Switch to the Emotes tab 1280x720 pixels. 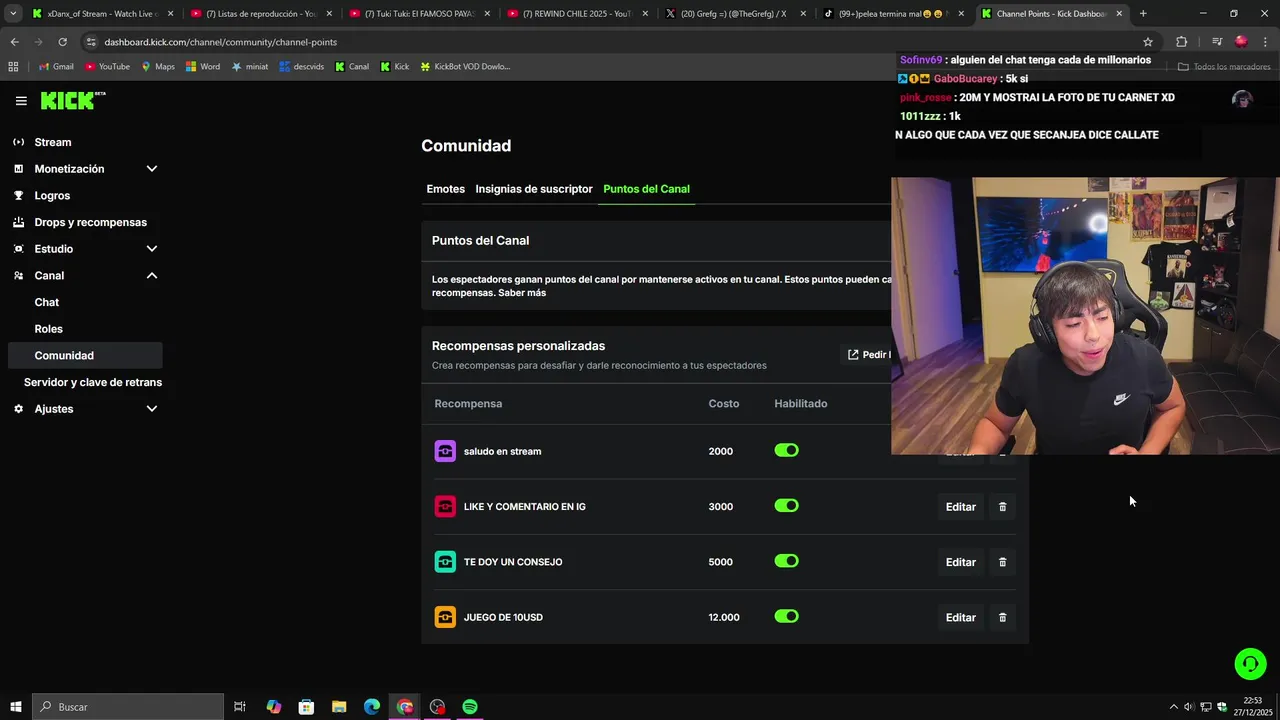[445, 189]
